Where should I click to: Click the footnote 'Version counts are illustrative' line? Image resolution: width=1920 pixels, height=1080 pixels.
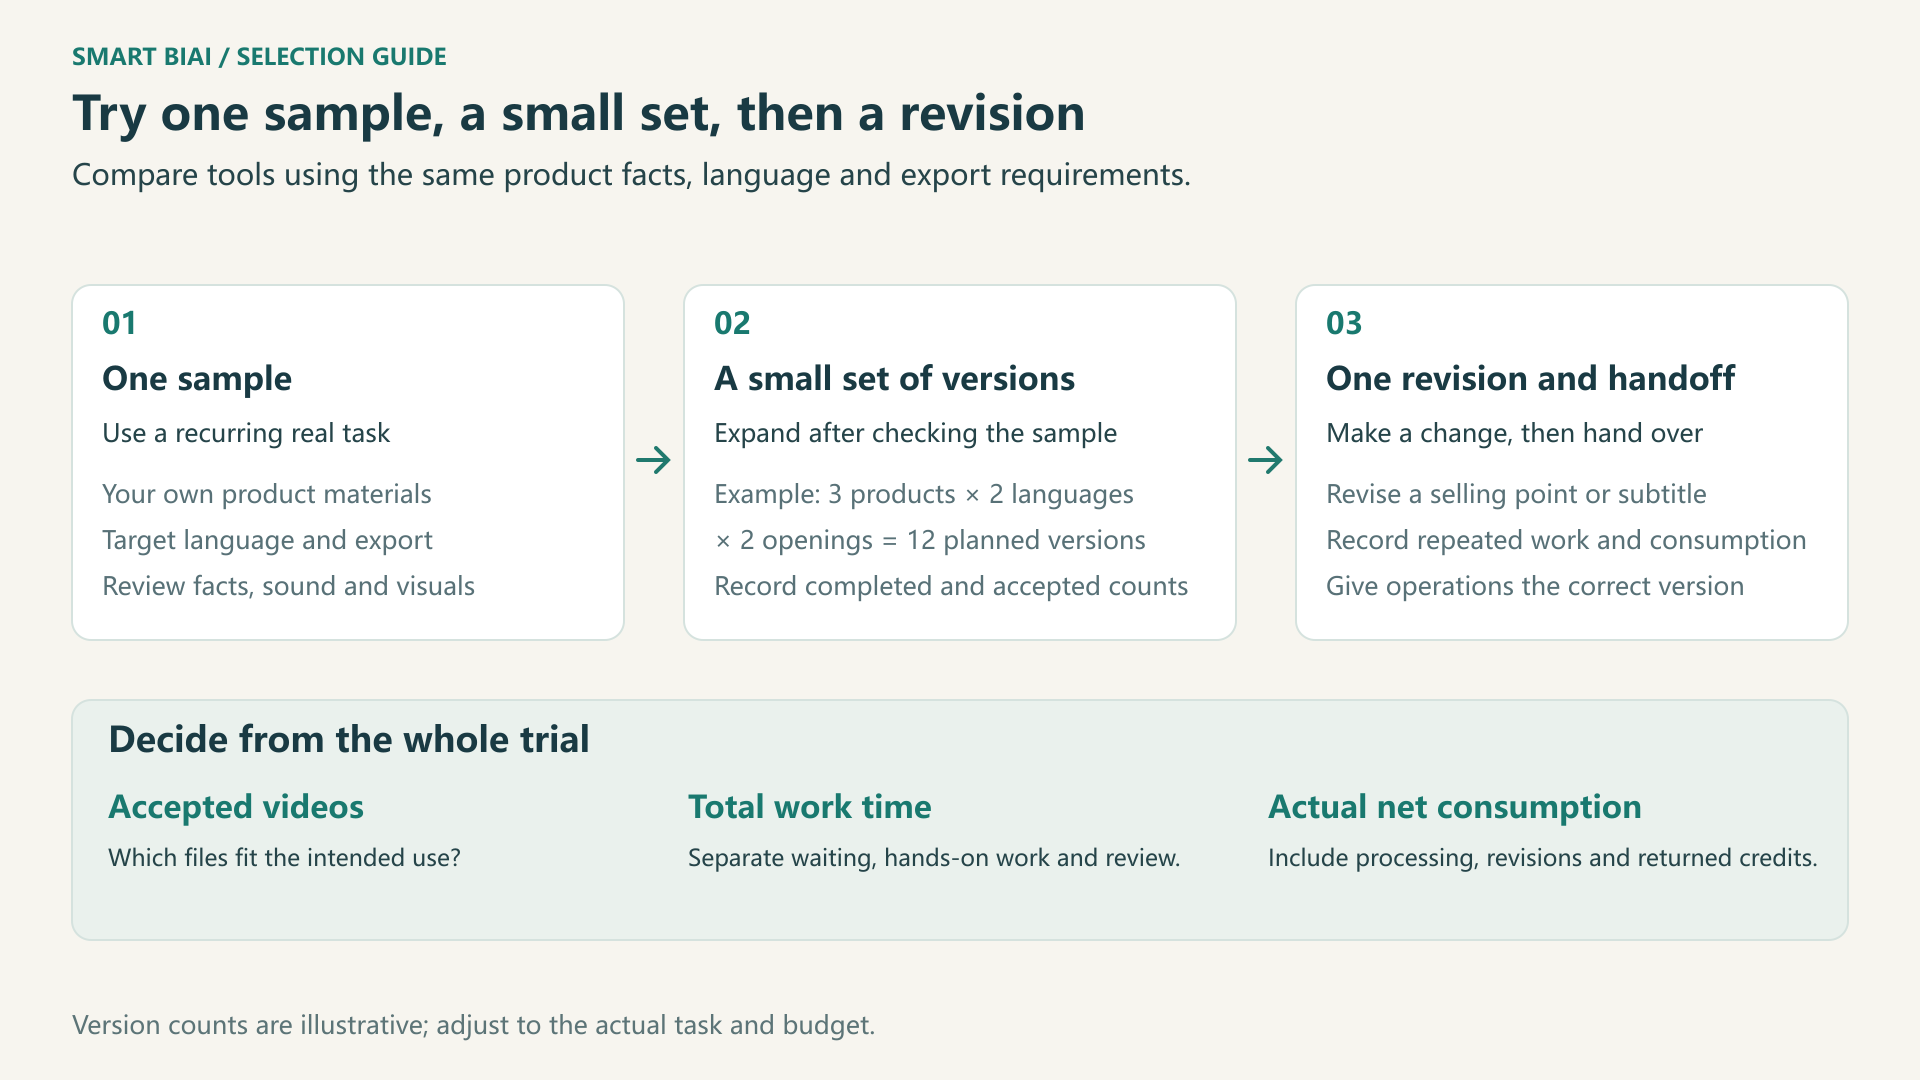click(x=473, y=1025)
